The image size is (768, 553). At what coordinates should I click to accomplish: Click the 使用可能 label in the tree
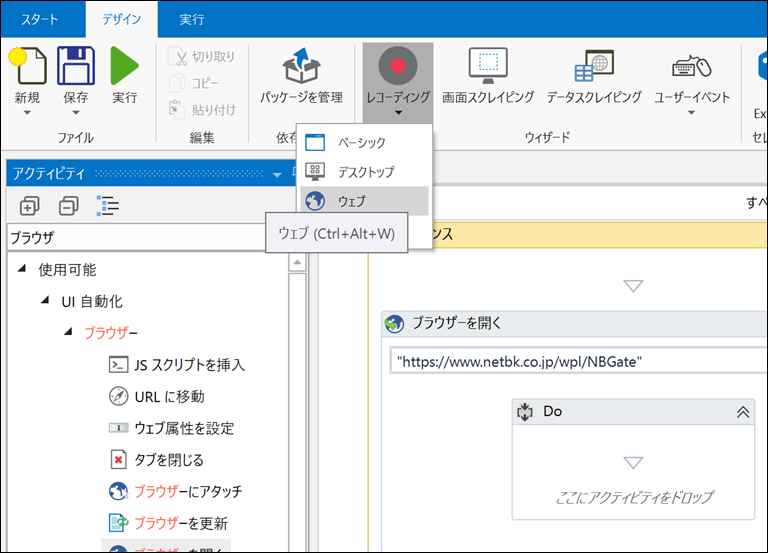68,269
